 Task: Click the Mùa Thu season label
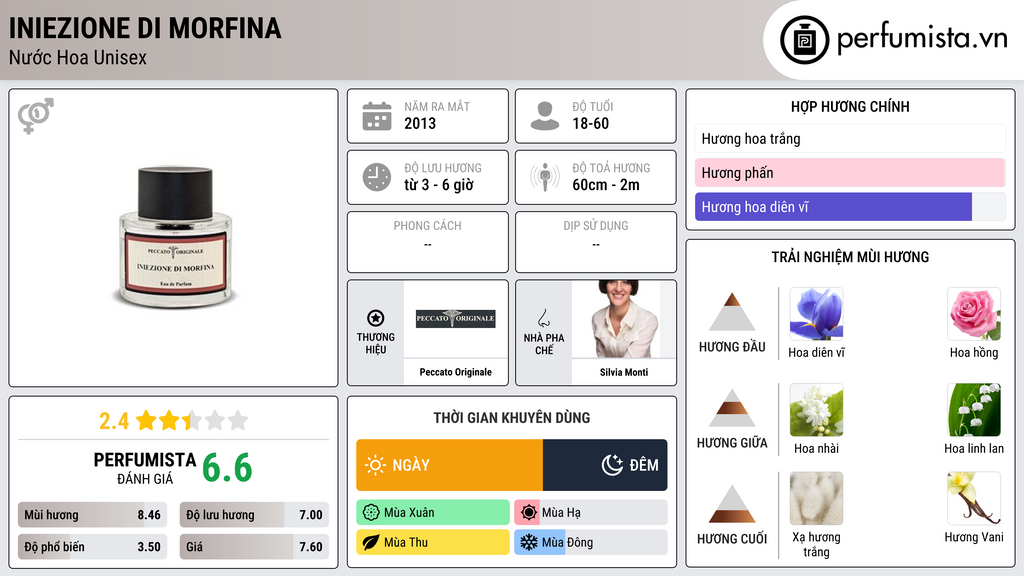[406, 542]
